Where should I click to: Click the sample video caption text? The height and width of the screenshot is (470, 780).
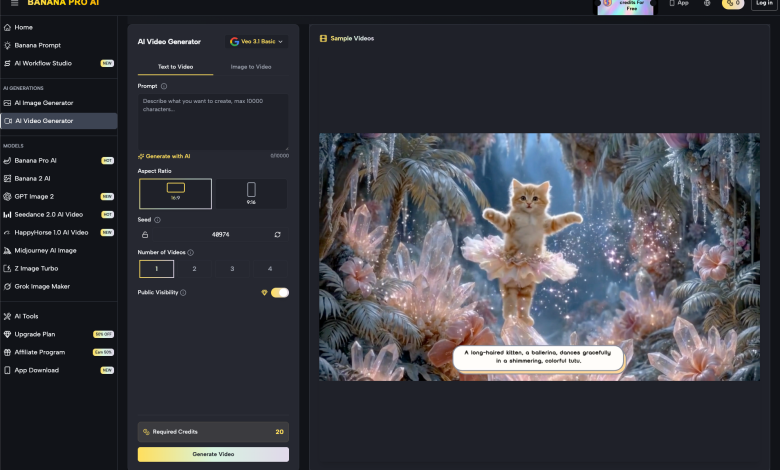tap(538, 357)
